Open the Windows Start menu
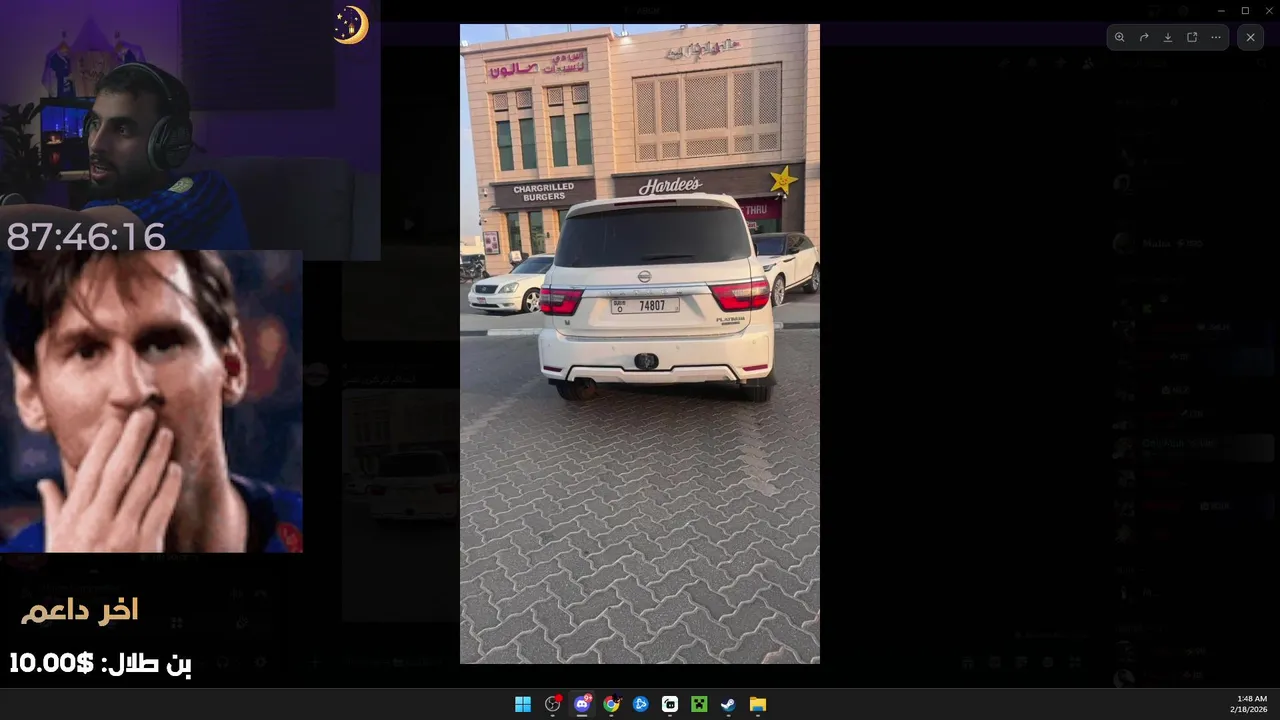The width and height of the screenshot is (1280, 720). click(x=523, y=704)
